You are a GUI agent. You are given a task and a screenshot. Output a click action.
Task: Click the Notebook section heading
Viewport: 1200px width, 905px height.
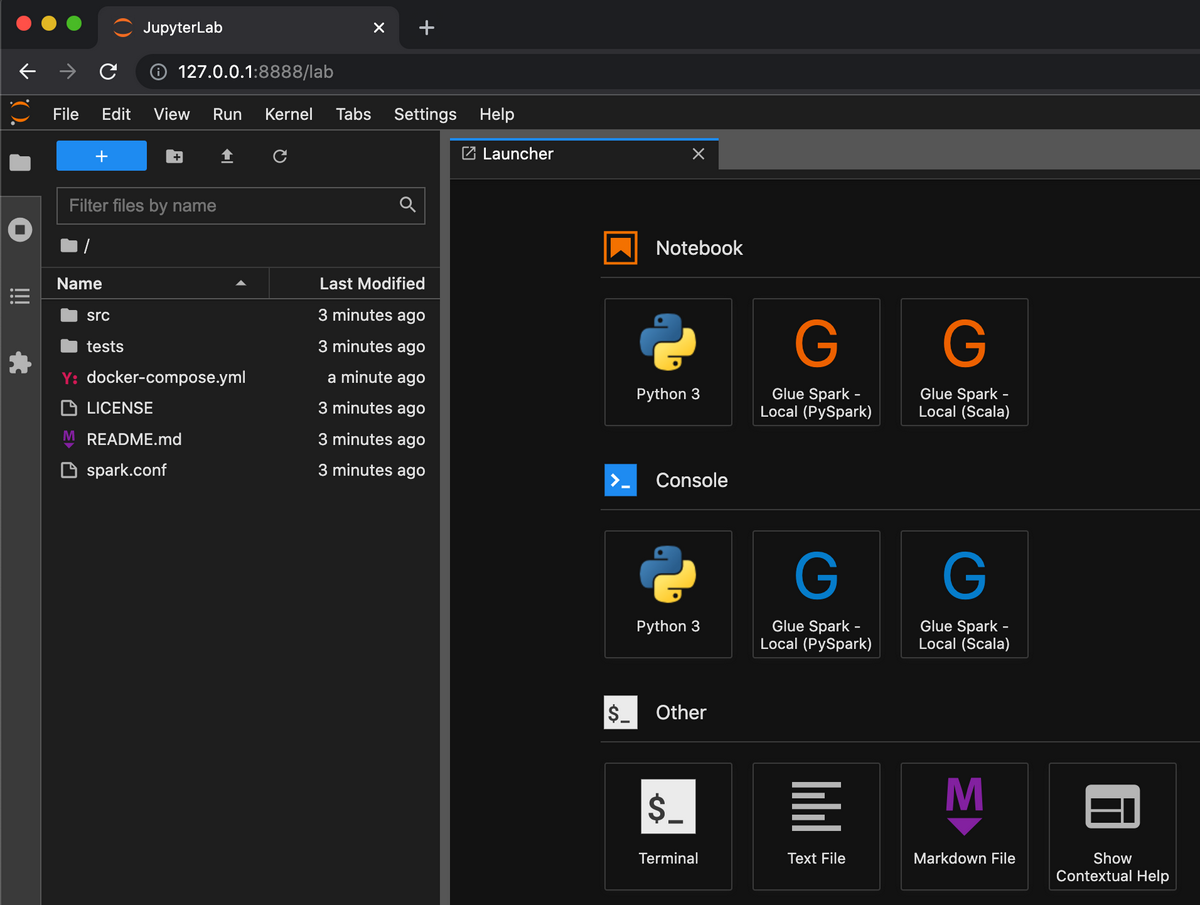[x=699, y=248]
